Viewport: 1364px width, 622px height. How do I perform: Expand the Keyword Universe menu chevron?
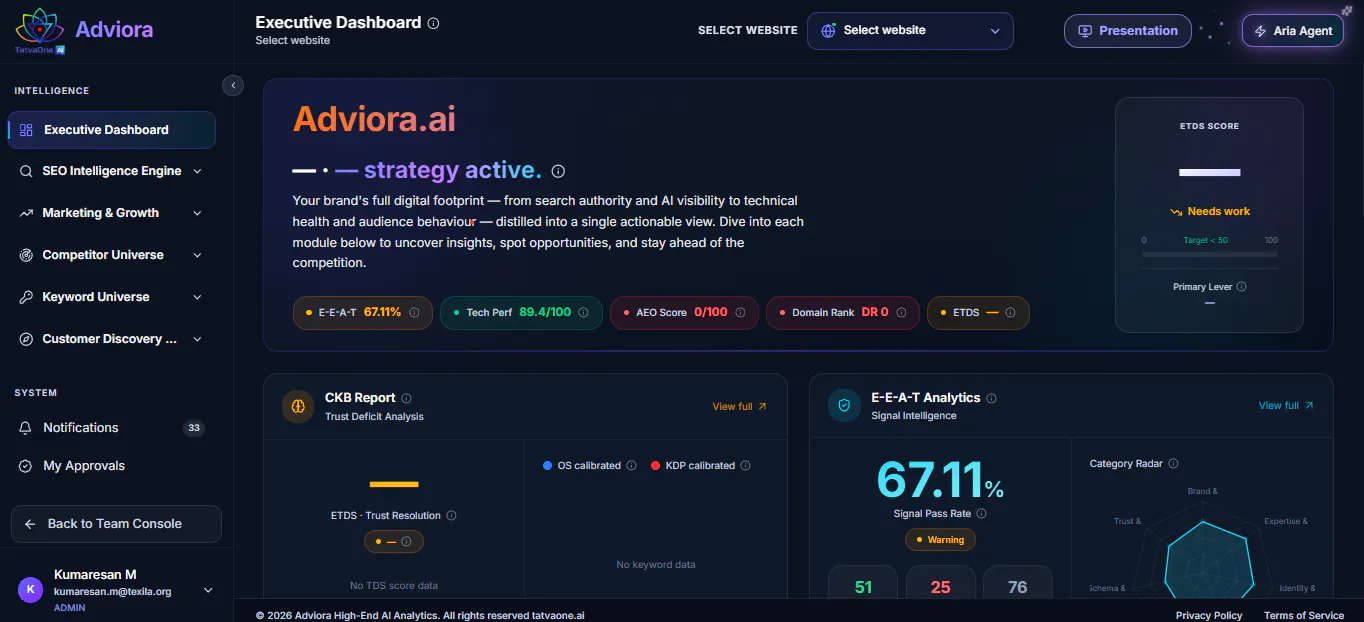(x=197, y=297)
